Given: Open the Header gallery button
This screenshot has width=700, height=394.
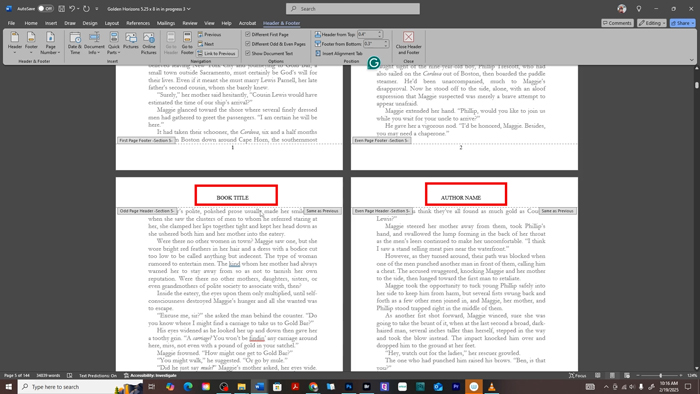Looking at the screenshot, I should [15, 43].
